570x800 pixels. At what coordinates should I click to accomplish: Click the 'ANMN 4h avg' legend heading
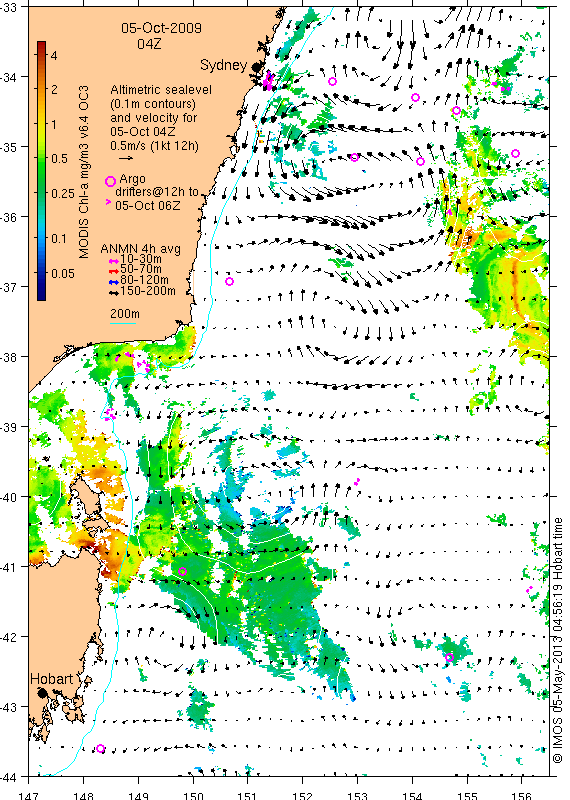coord(140,249)
